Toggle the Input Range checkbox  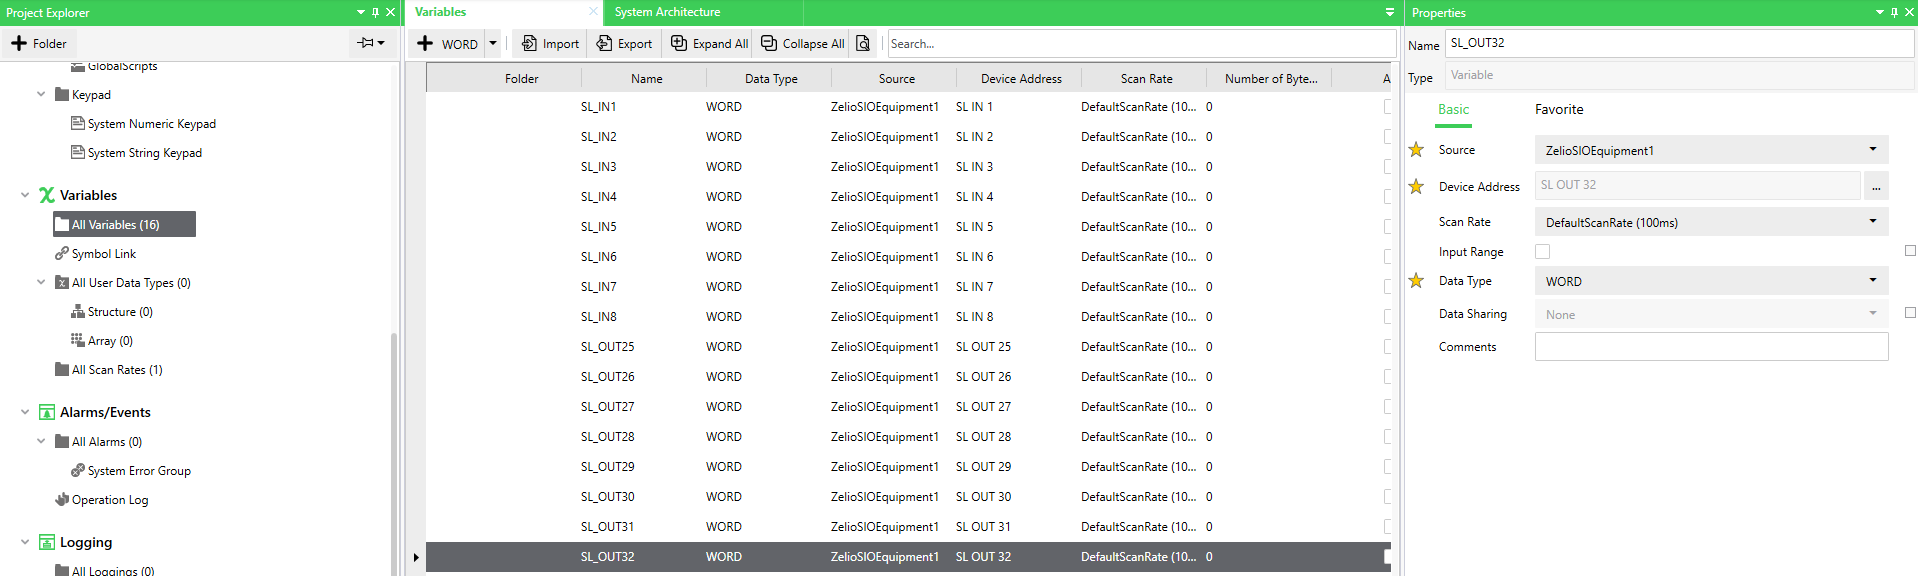click(x=1542, y=252)
